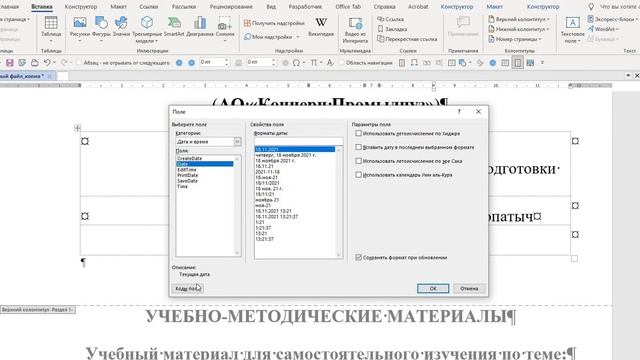Click Отмена in Поле dialog
The width and height of the screenshot is (640, 360).
(469, 289)
